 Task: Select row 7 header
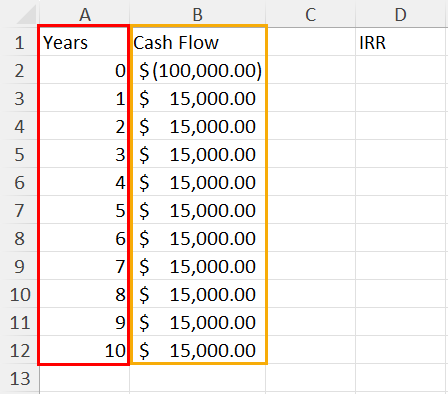click(x=20, y=210)
